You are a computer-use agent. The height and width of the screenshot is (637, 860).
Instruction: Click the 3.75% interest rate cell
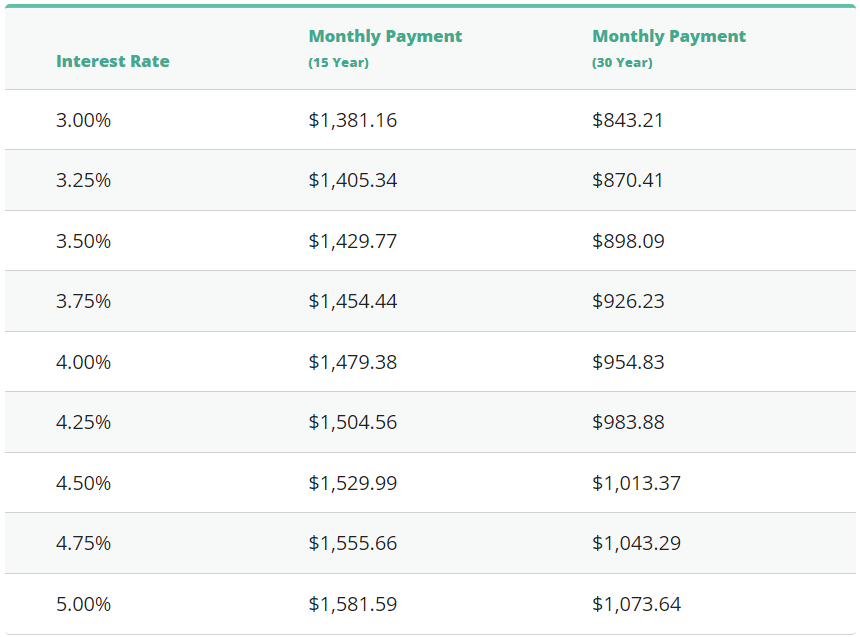click(x=83, y=301)
